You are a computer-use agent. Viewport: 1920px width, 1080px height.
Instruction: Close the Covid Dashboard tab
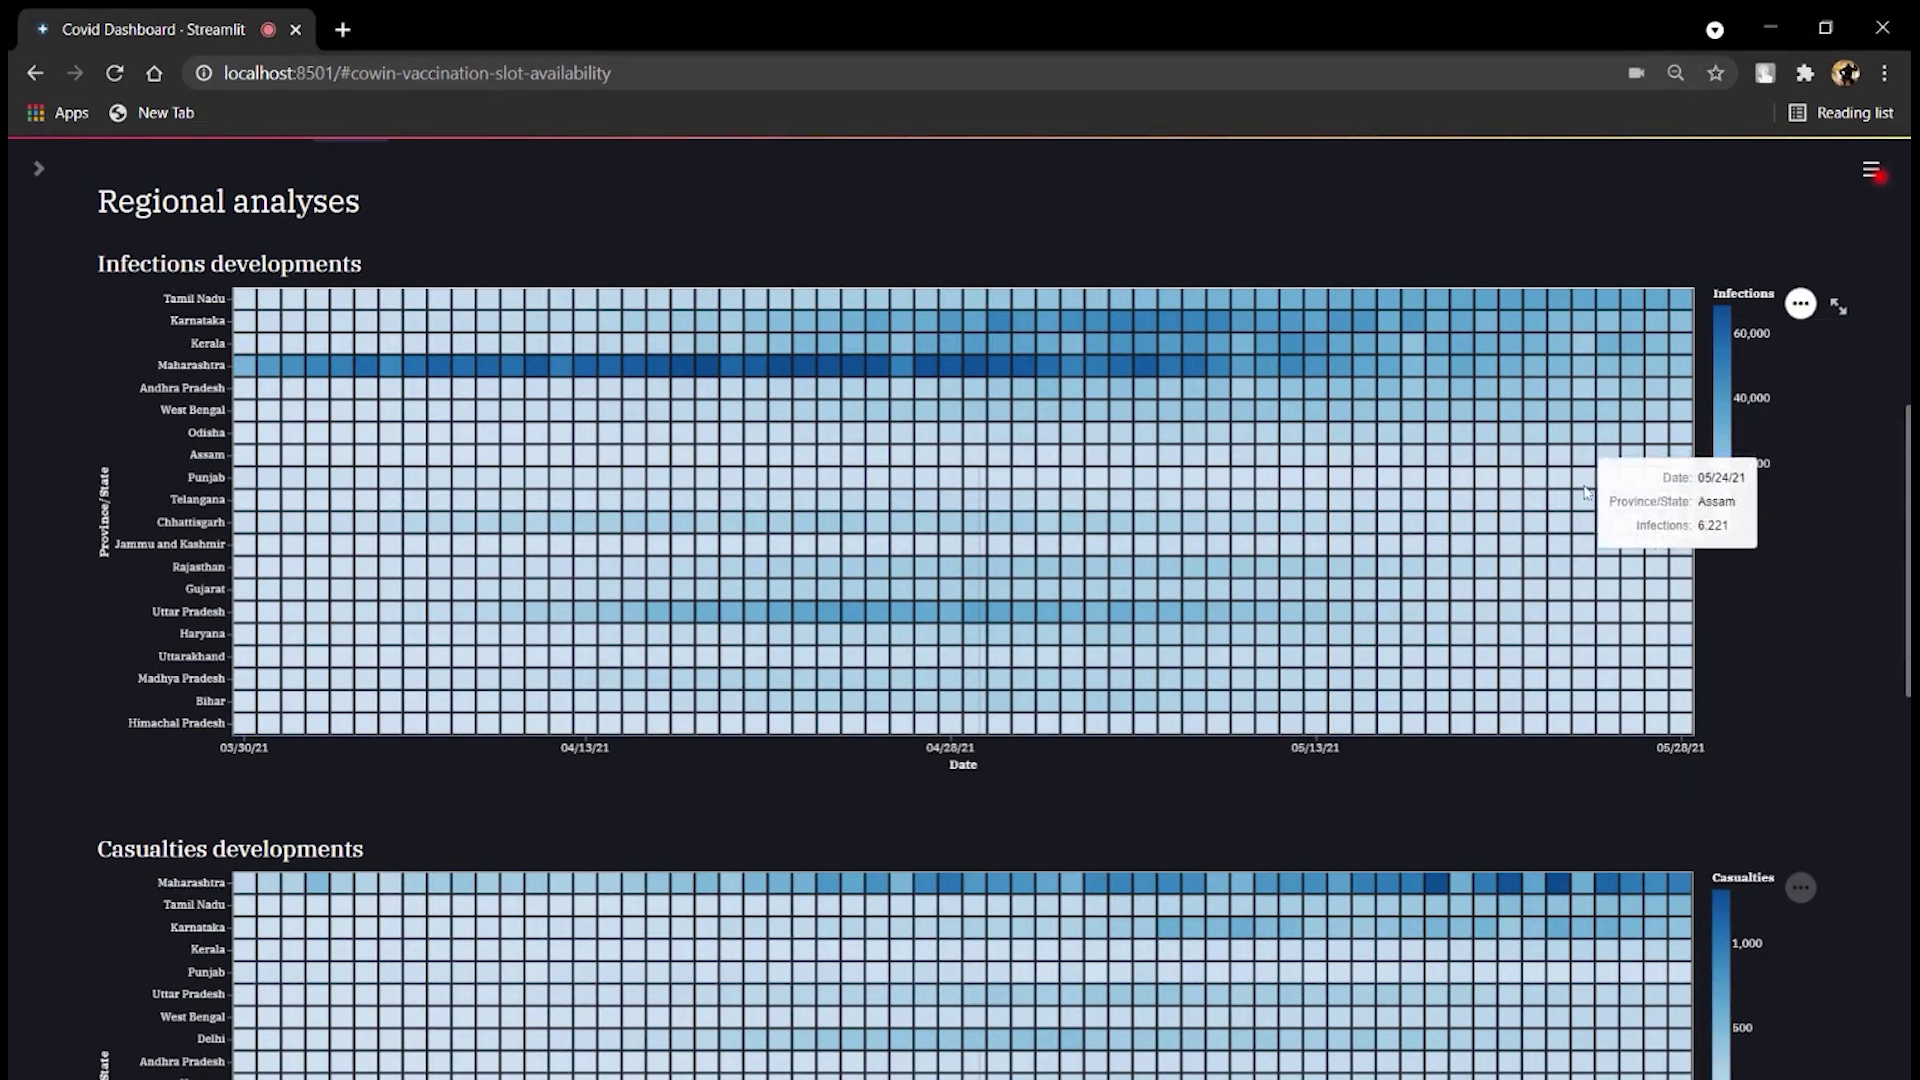[295, 30]
